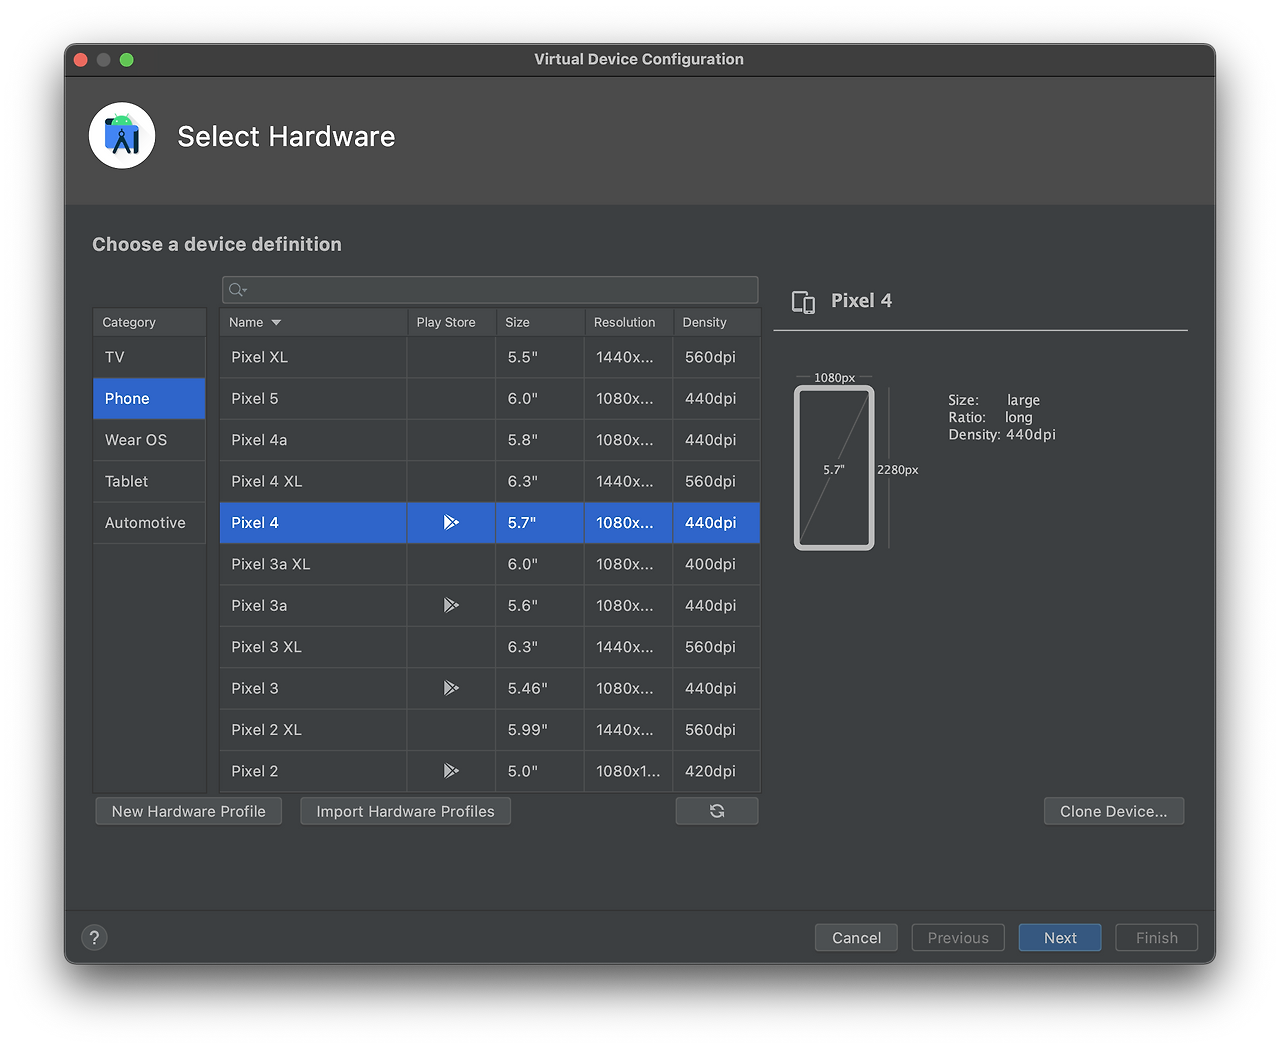Choose the Automotive category
Viewport: 1280px width, 1049px height.
pyautogui.click(x=149, y=523)
